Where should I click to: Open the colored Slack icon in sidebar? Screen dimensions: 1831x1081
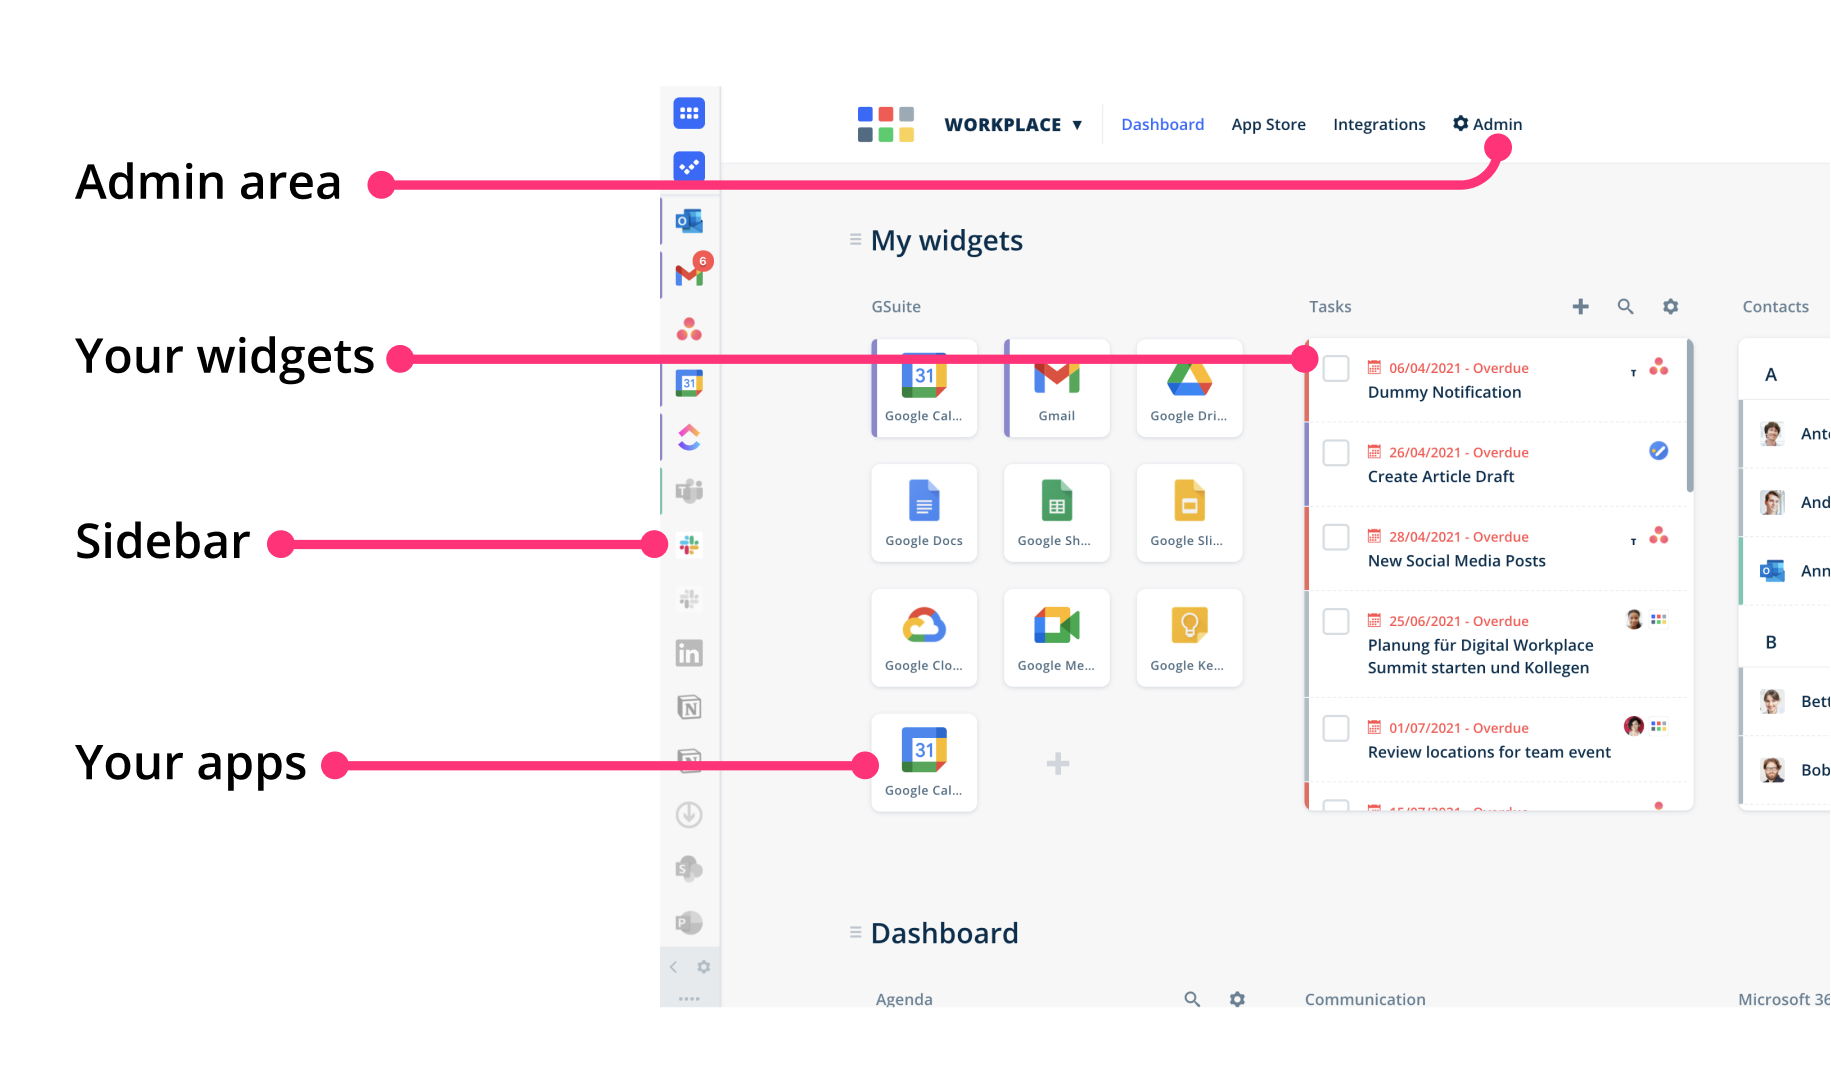689,545
